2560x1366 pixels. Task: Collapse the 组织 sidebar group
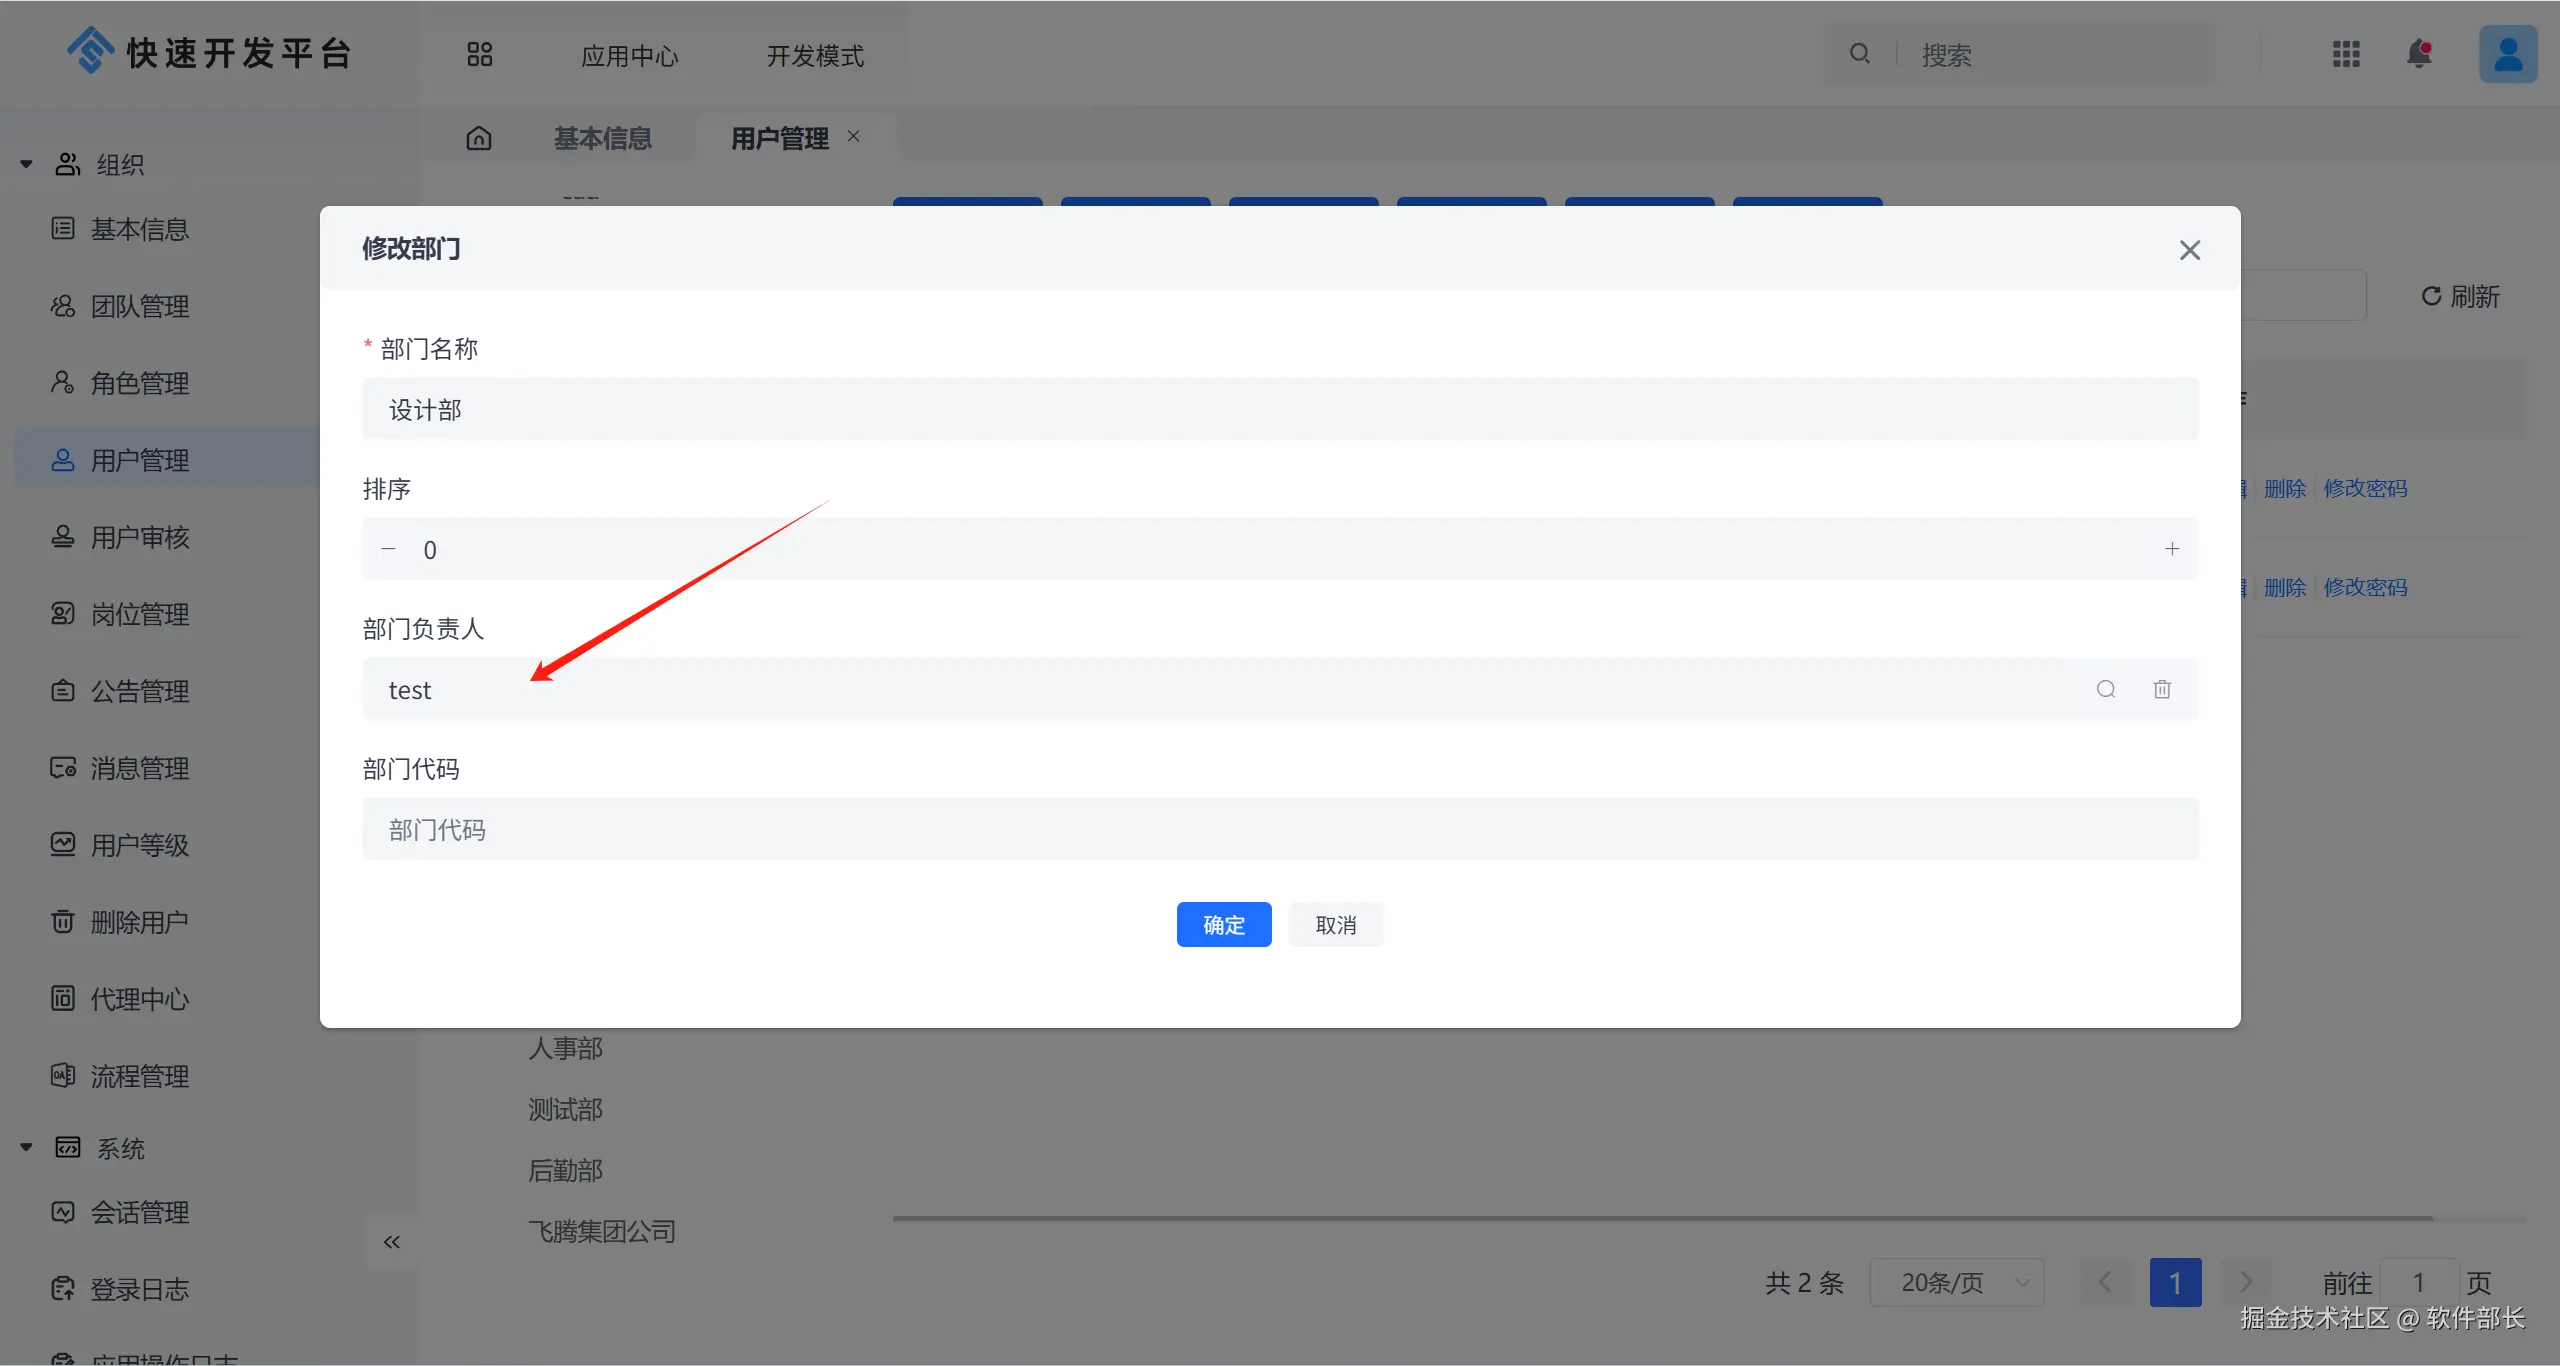pos(27,164)
